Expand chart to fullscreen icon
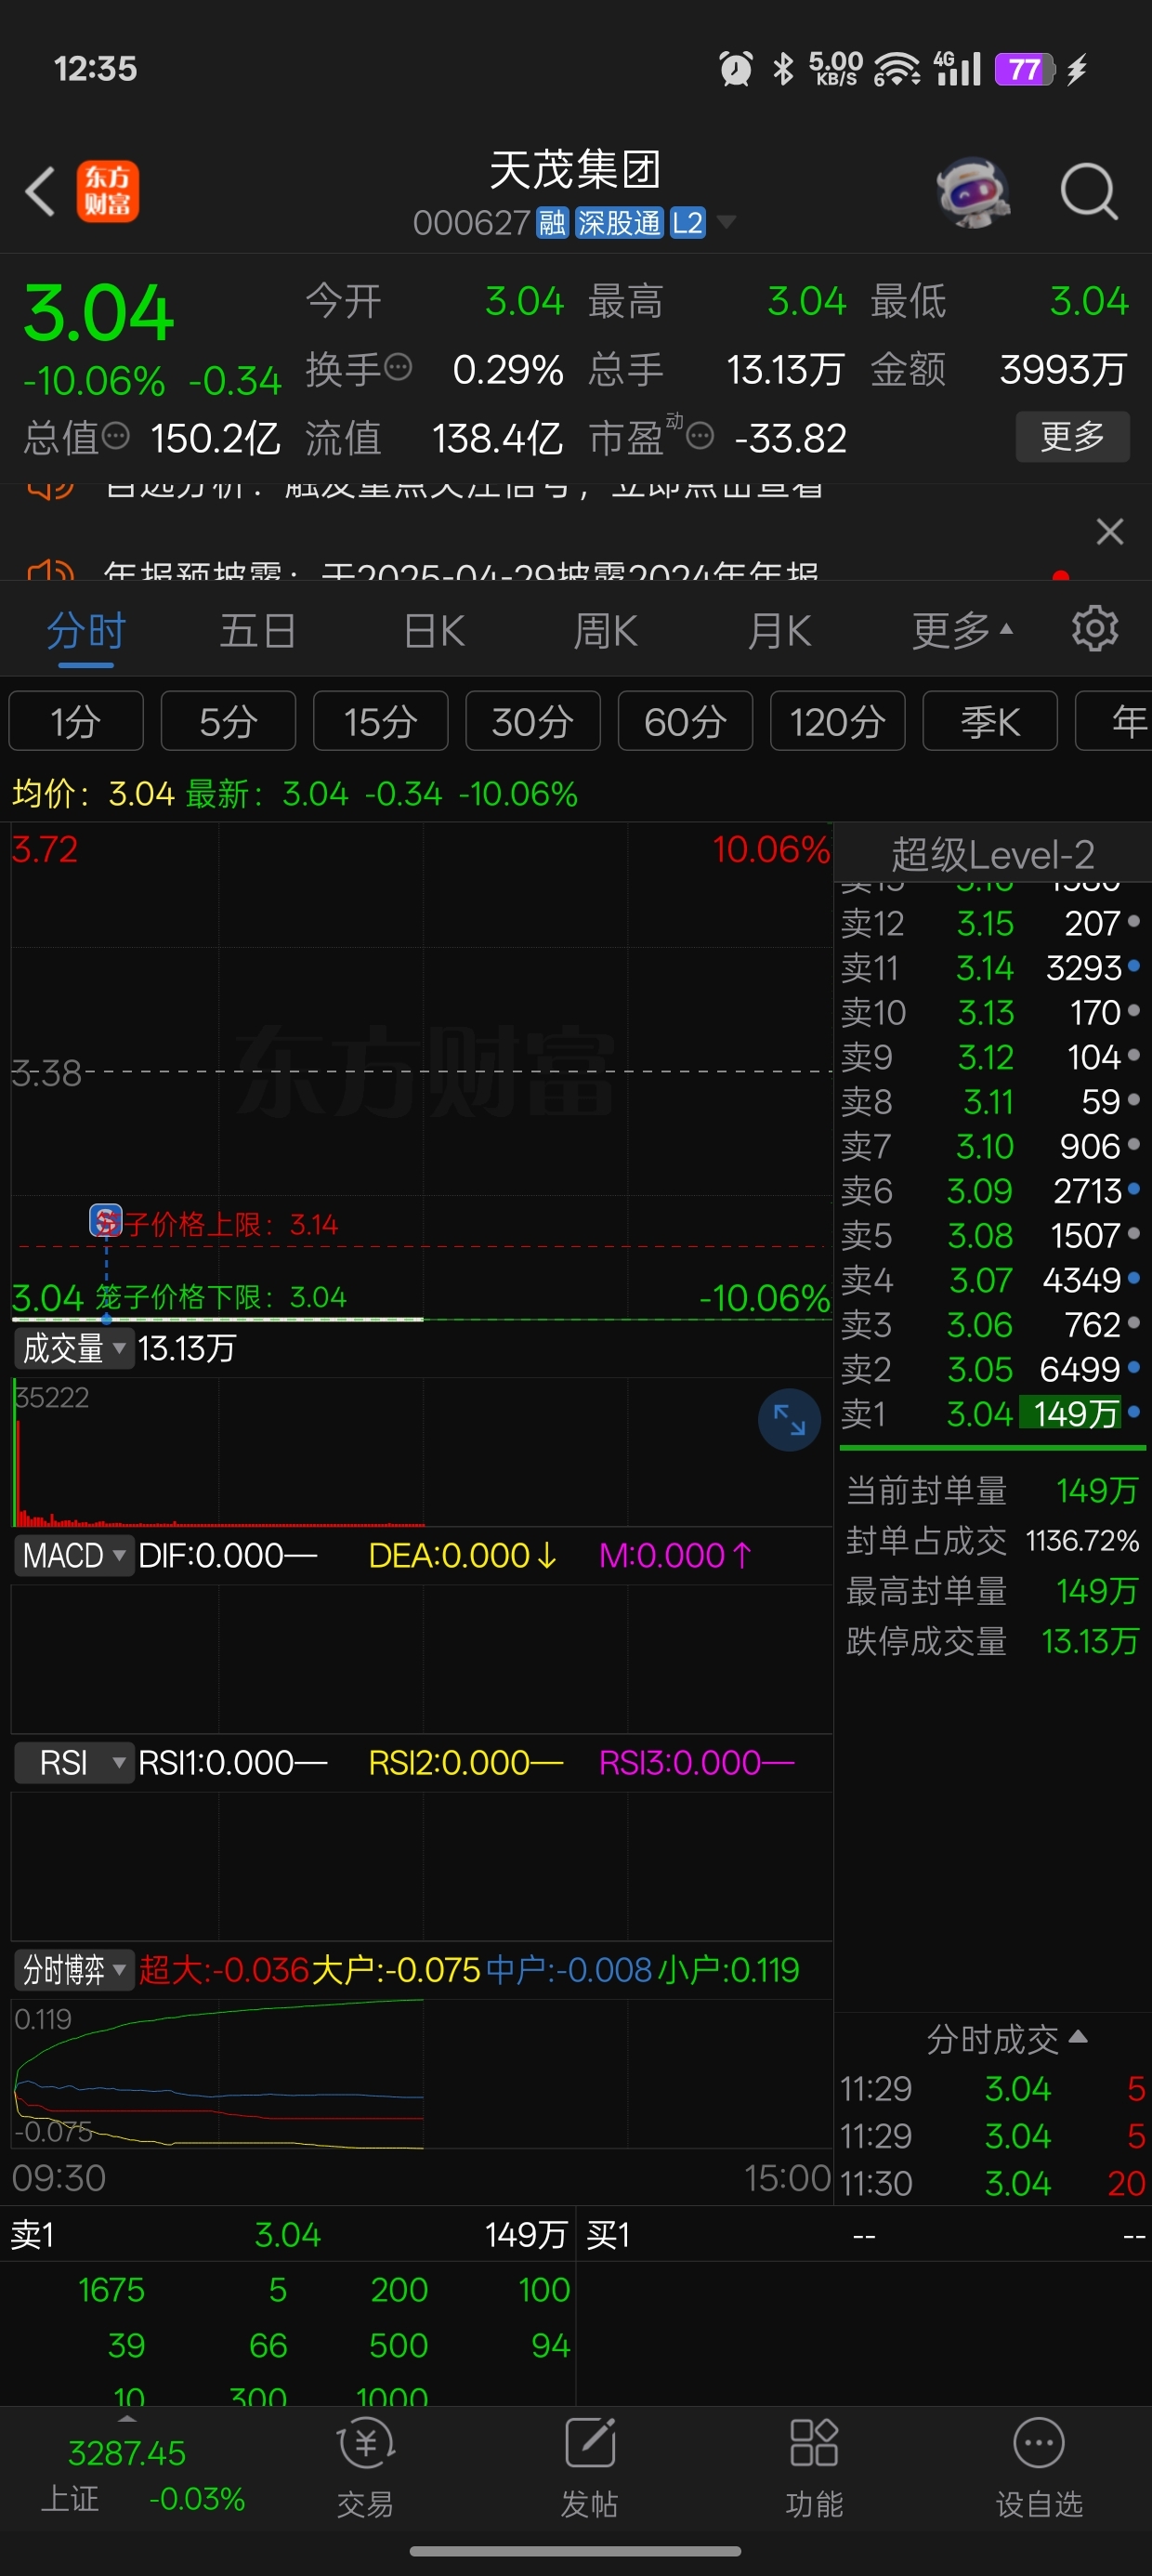Image resolution: width=1152 pixels, height=2576 pixels. click(x=789, y=1419)
